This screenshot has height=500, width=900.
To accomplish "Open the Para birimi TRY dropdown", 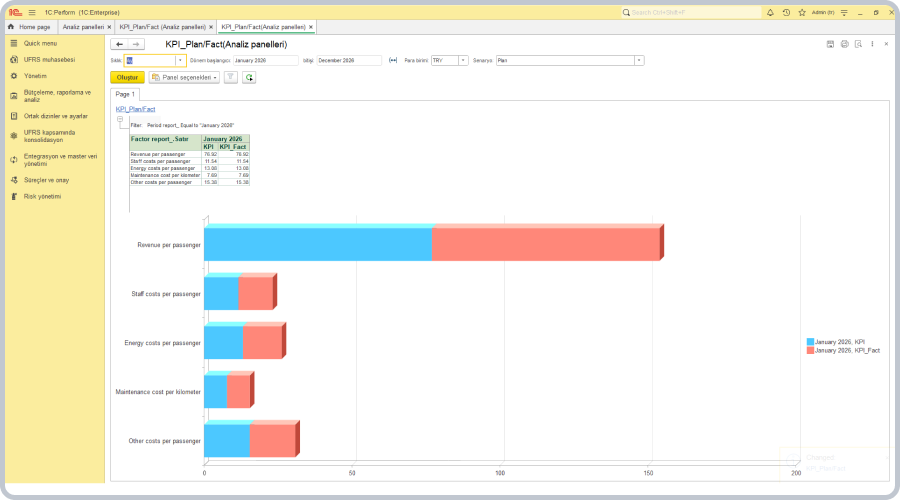I will pos(462,60).
